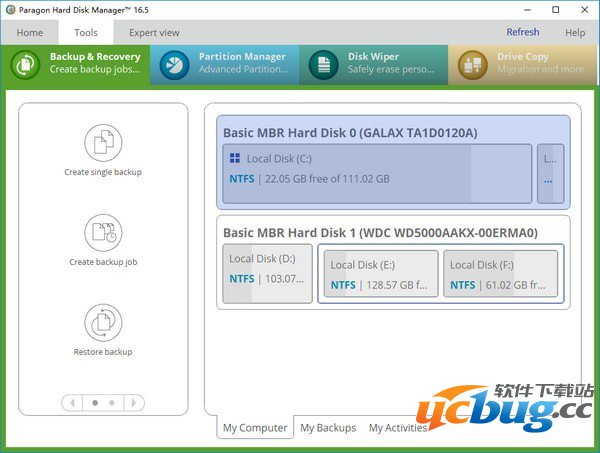This screenshot has width=600, height=453.
Task: Go to previous page with left pager arrow
Action: coord(72,402)
